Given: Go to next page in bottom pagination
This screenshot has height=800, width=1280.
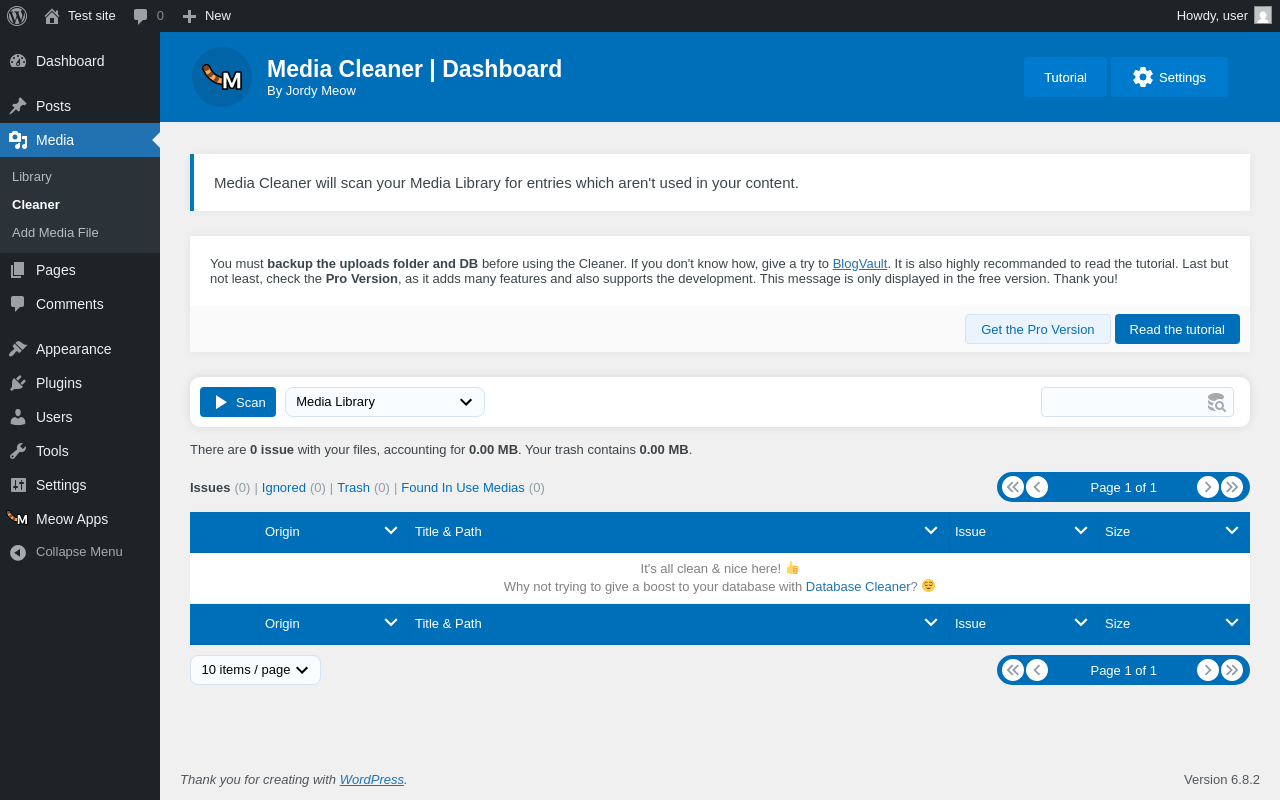Looking at the screenshot, I should point(1208,670).
